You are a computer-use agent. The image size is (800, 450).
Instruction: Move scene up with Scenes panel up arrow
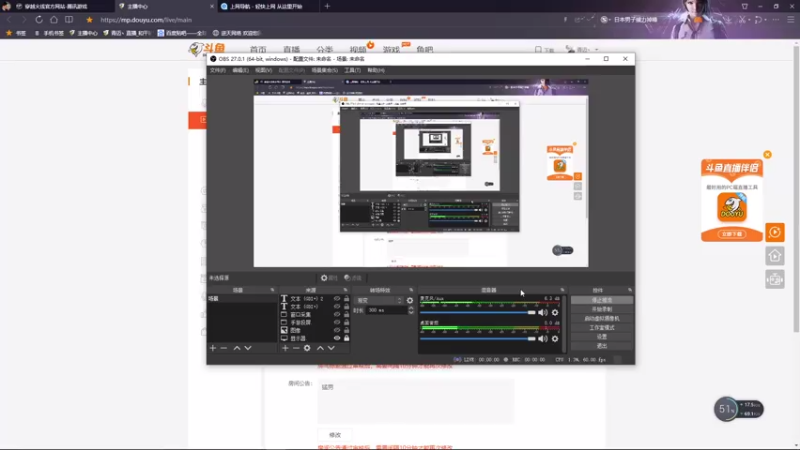point(237,348)
